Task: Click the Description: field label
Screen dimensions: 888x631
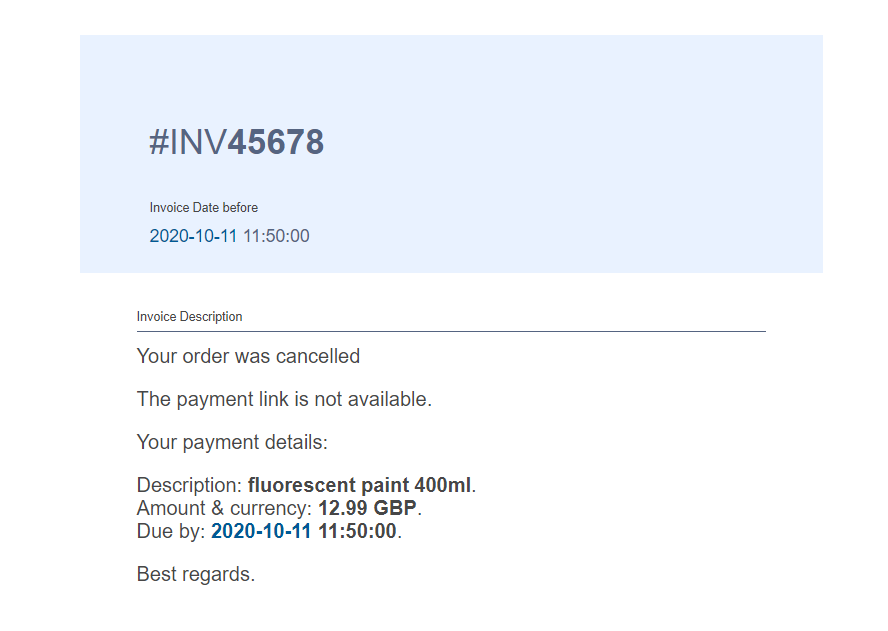Action: (190, 485)
